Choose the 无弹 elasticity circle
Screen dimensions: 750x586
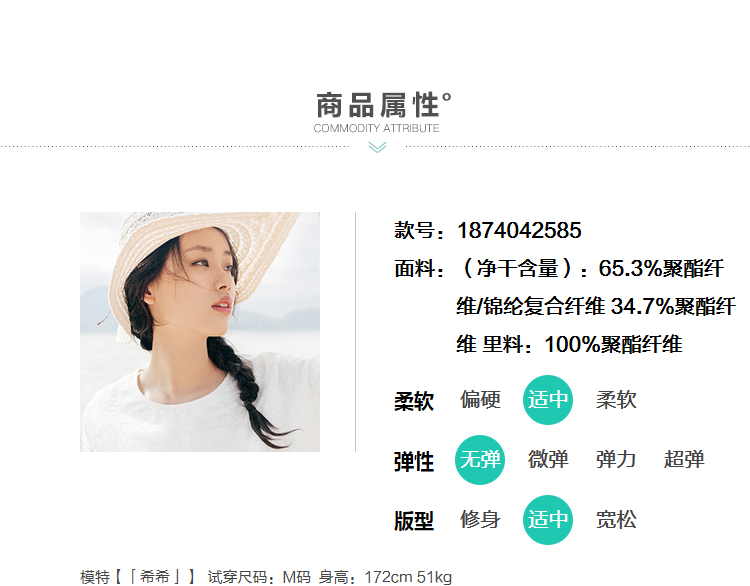point(480,460)
